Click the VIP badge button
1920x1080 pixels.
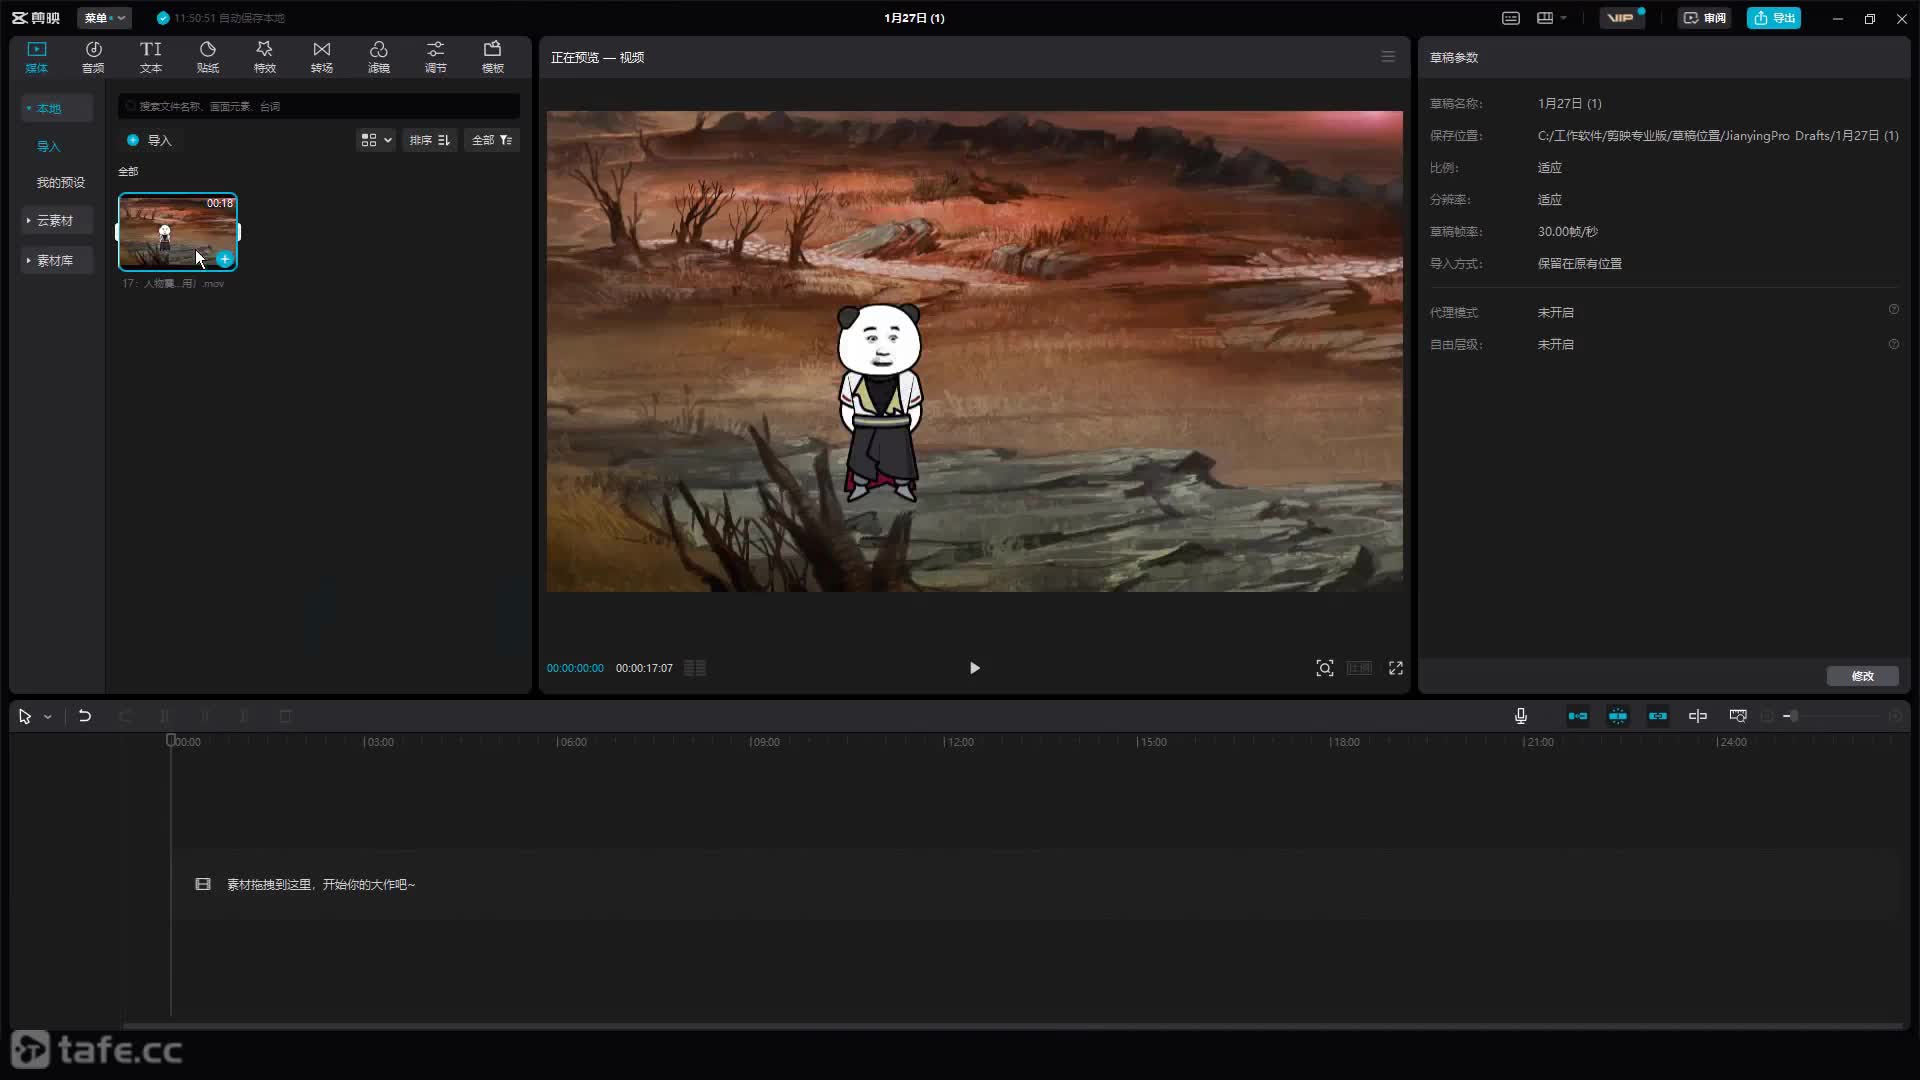tap(1621, 18)
